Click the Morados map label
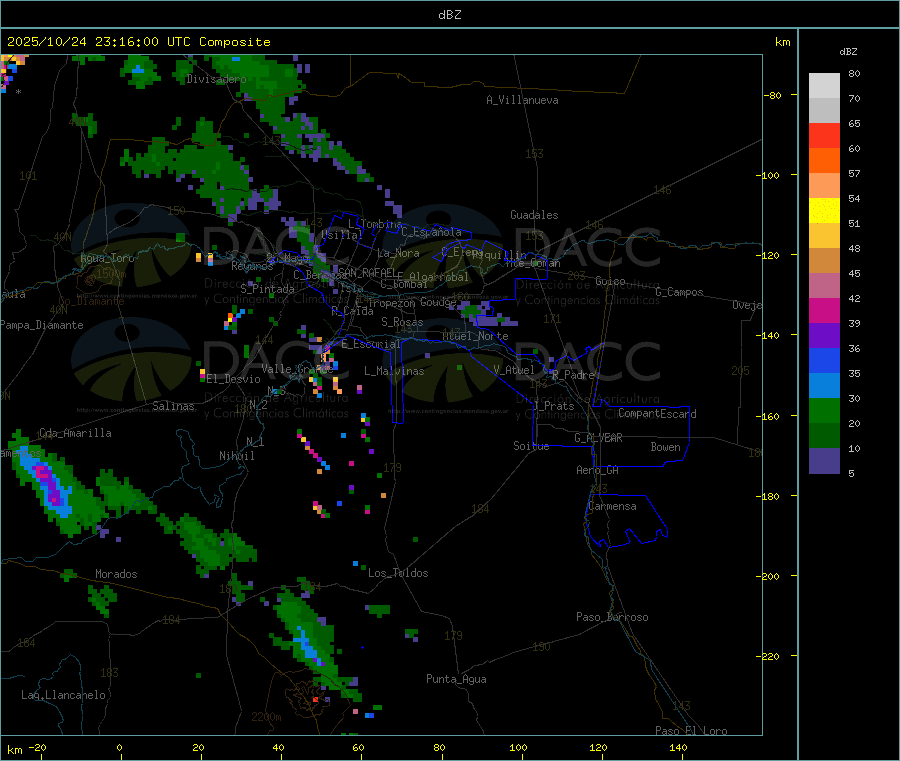Viewport: 900px width, 761px height. (x=117, y=574)
